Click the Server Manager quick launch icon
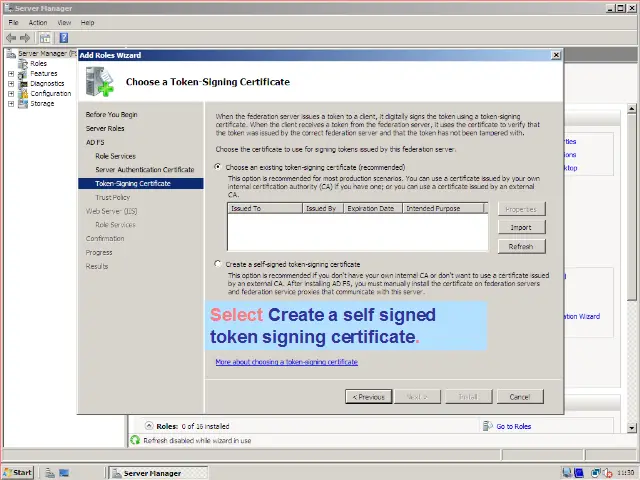This screenshot has height=480, width=640. [x=50, y=473]
